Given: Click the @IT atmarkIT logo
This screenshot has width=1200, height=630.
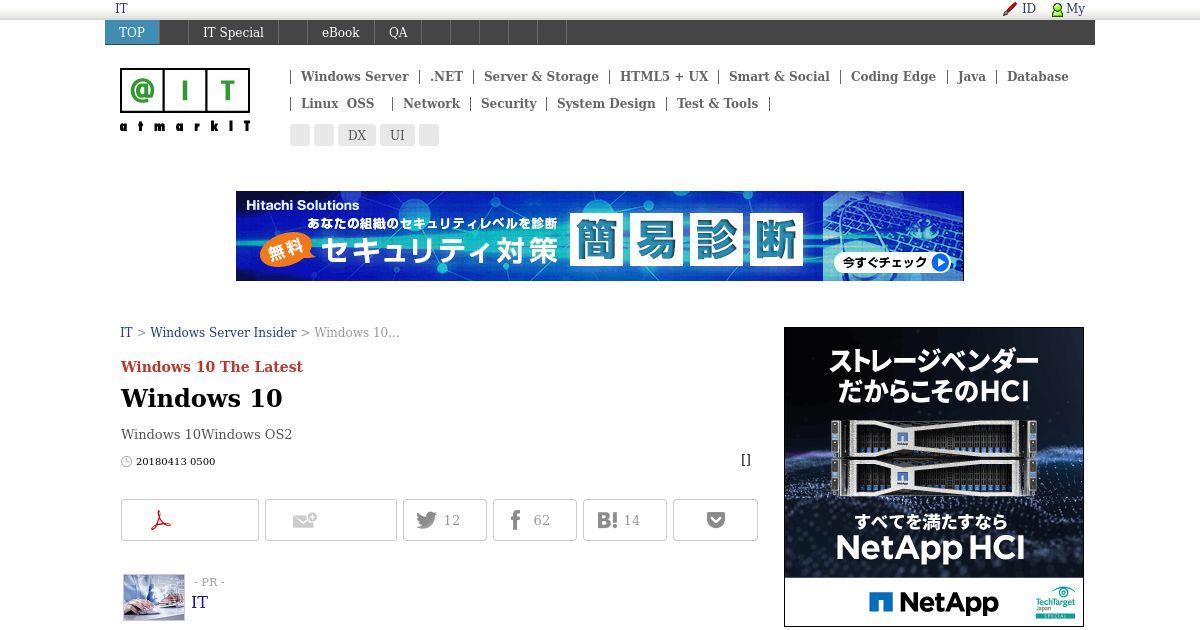Looking at the screenshot, I should (x=185, y=100).
